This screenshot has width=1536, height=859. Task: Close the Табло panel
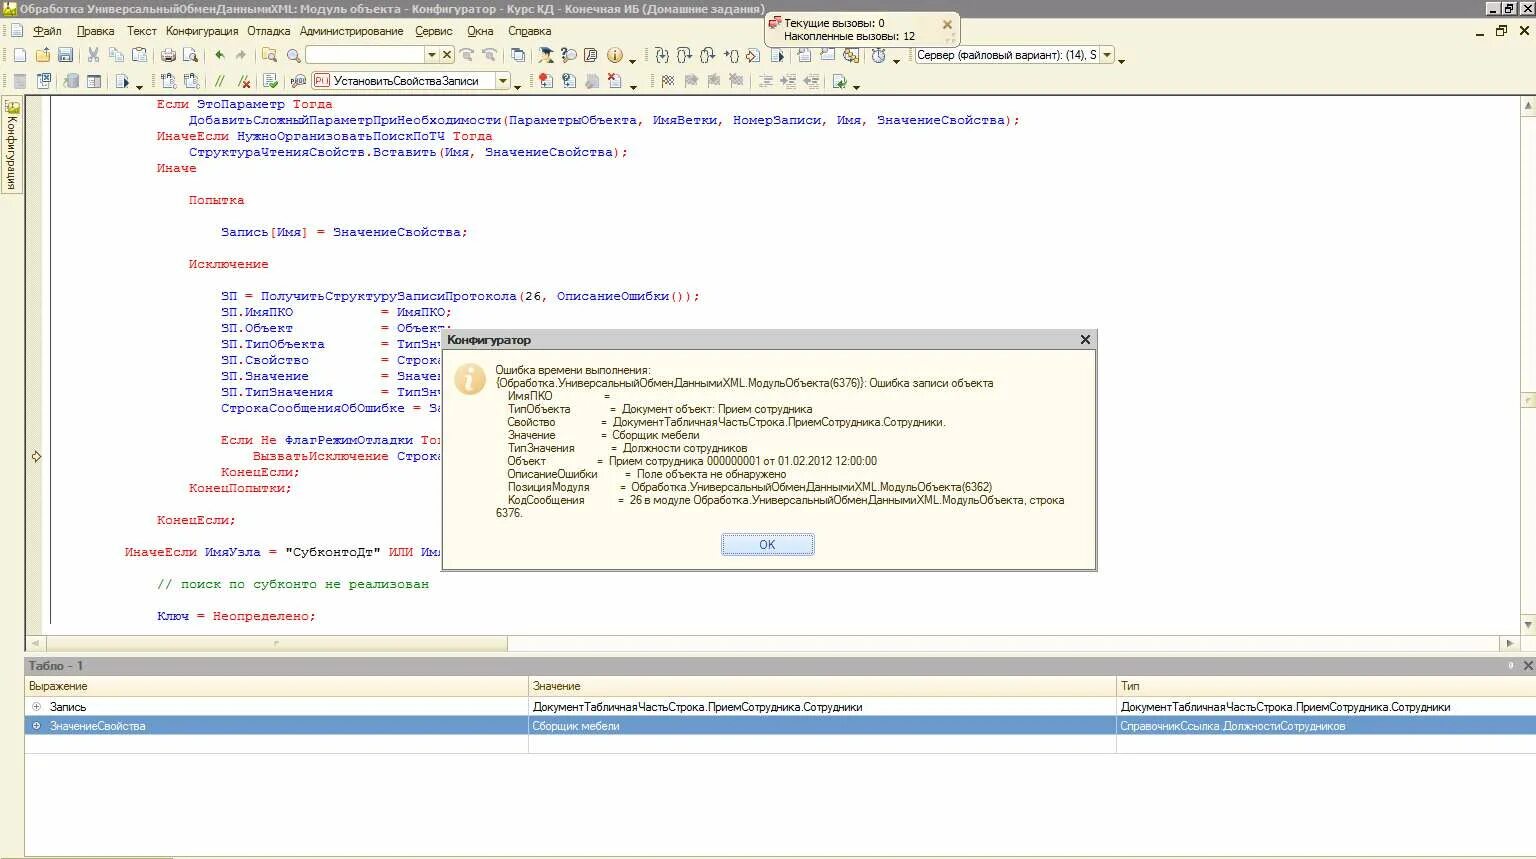[x=1527, y=666]
